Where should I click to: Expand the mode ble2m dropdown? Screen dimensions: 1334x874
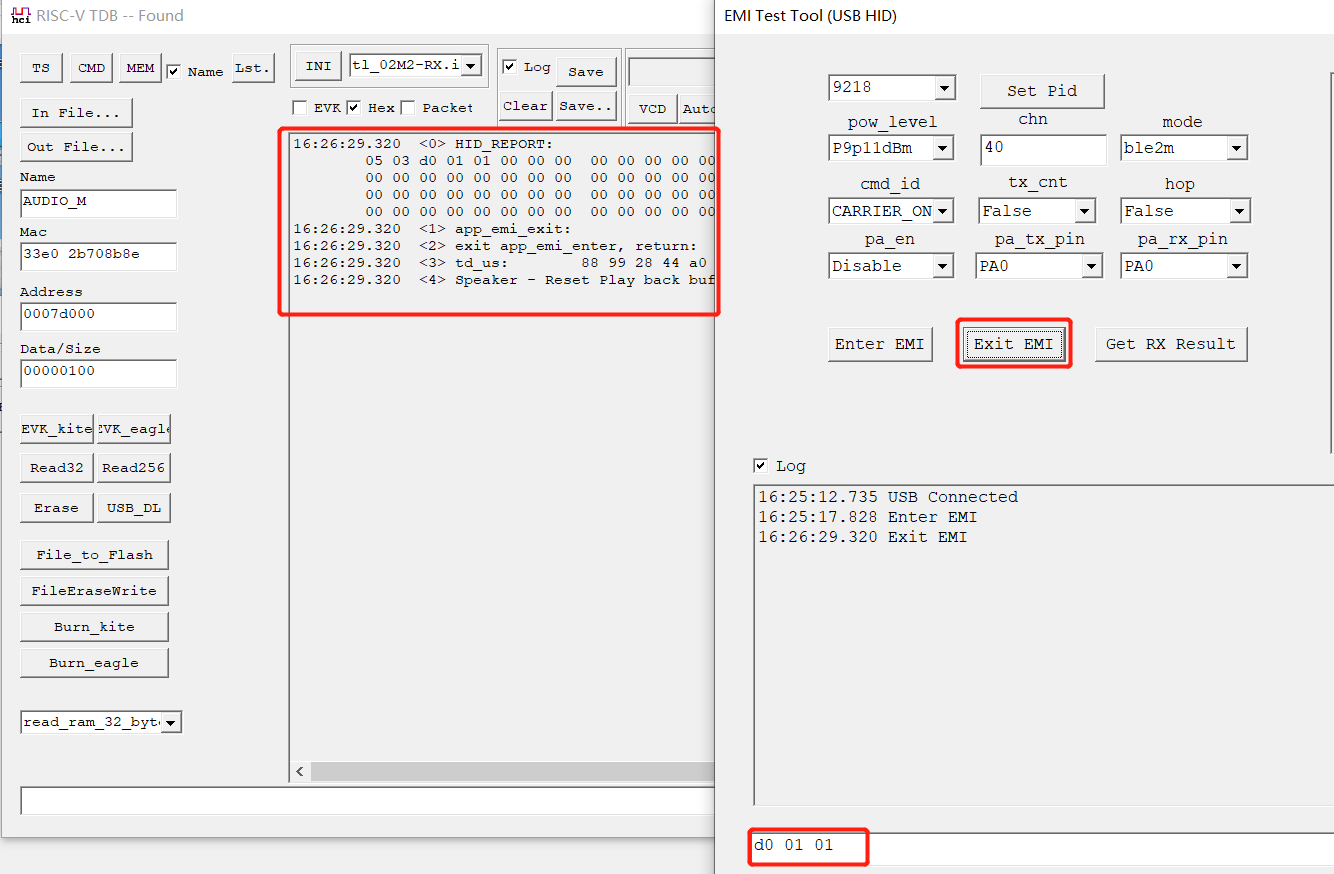coord(1237,149)
